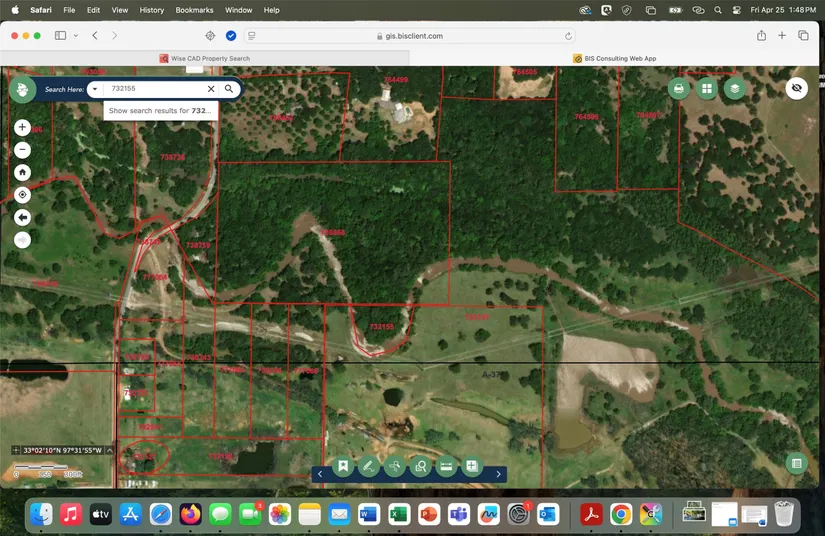
Task: Open the bookmarks tool in bottom toolbar
Action: (343, 466)
